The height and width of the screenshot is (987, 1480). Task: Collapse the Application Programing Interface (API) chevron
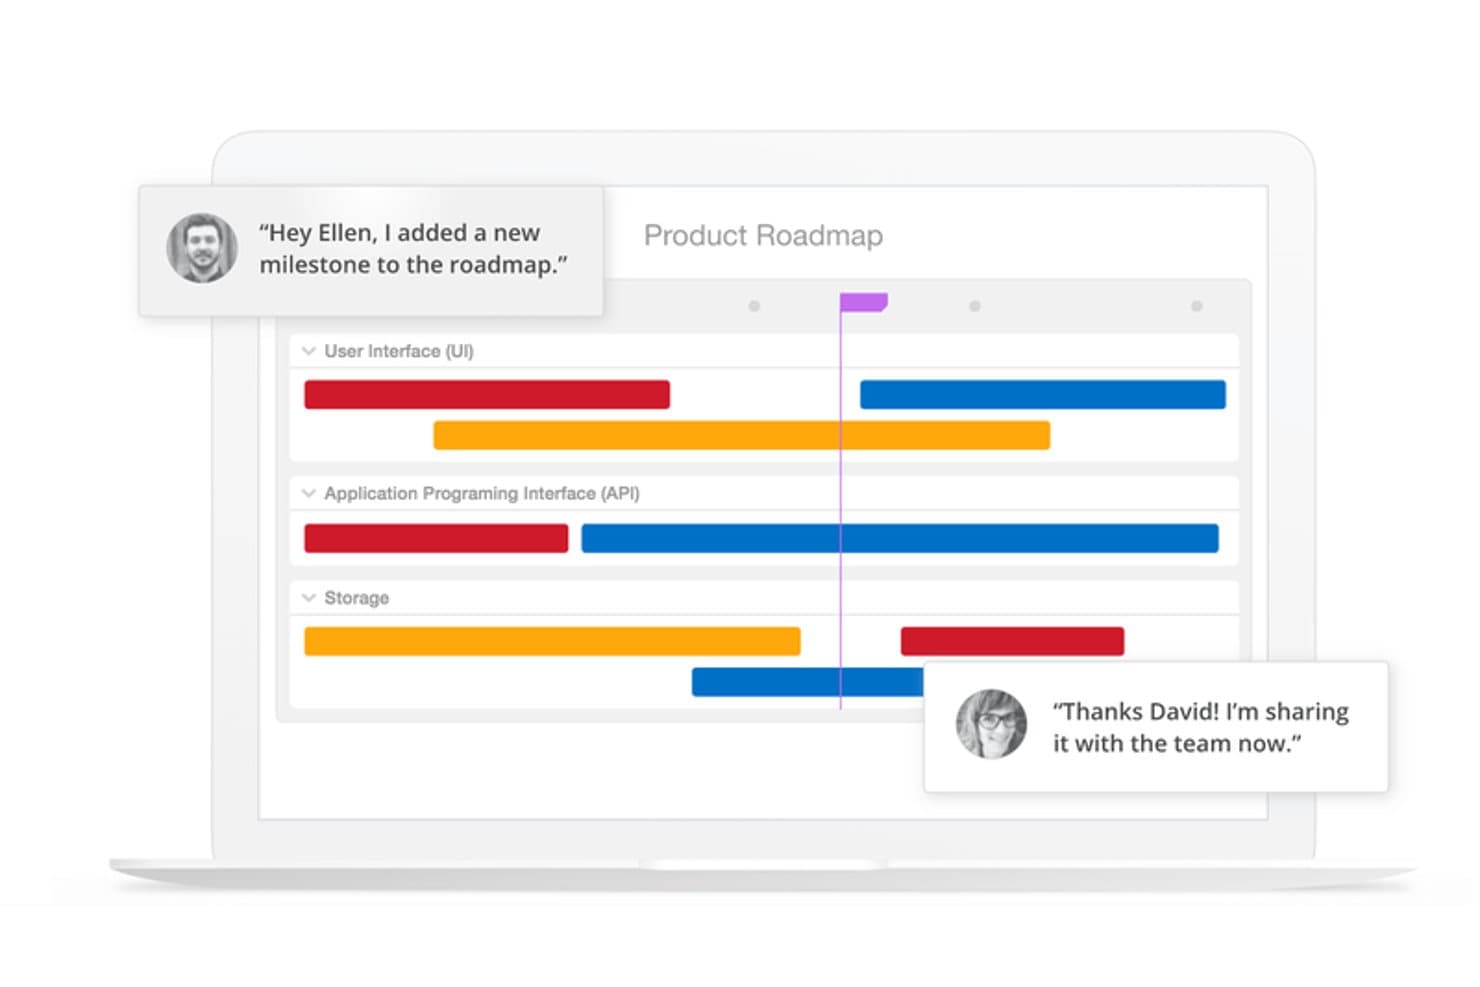308,493
